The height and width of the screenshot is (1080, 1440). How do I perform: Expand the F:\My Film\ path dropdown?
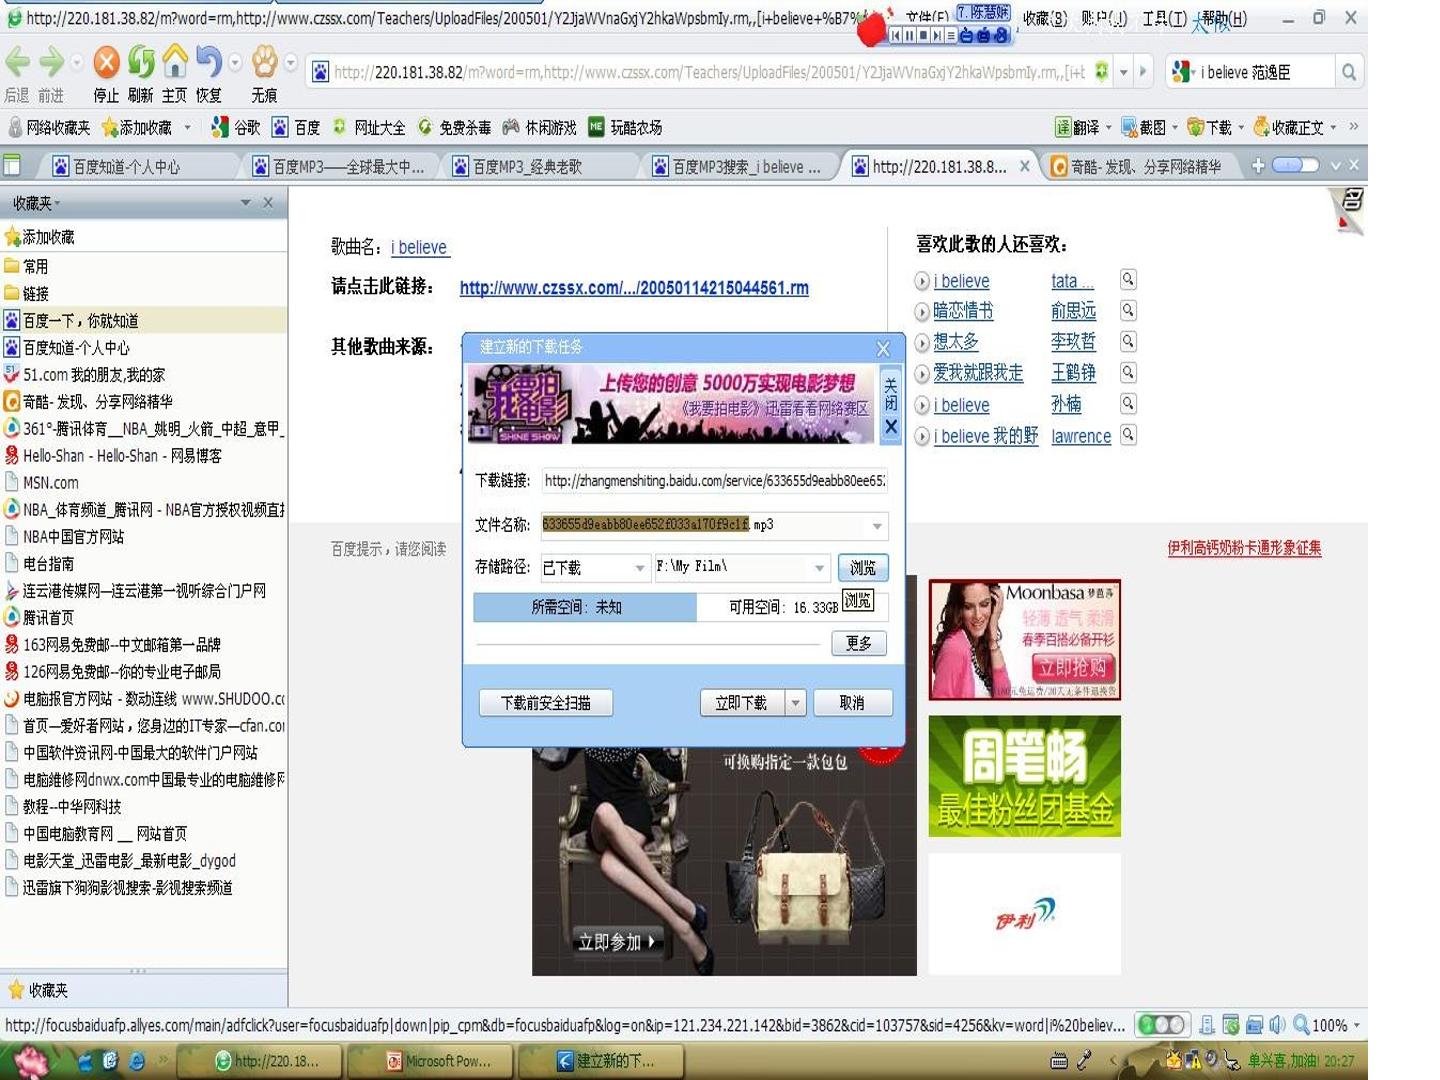819,567
